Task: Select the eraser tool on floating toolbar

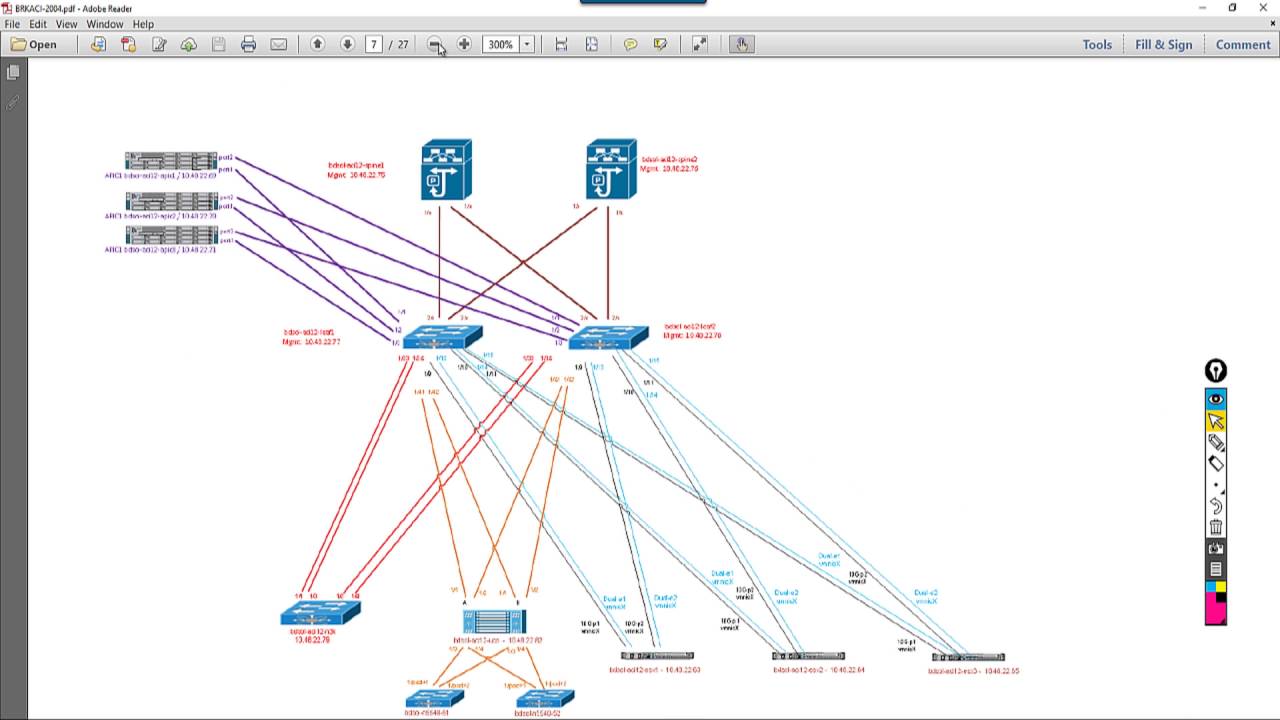Action: (1215, 463)
